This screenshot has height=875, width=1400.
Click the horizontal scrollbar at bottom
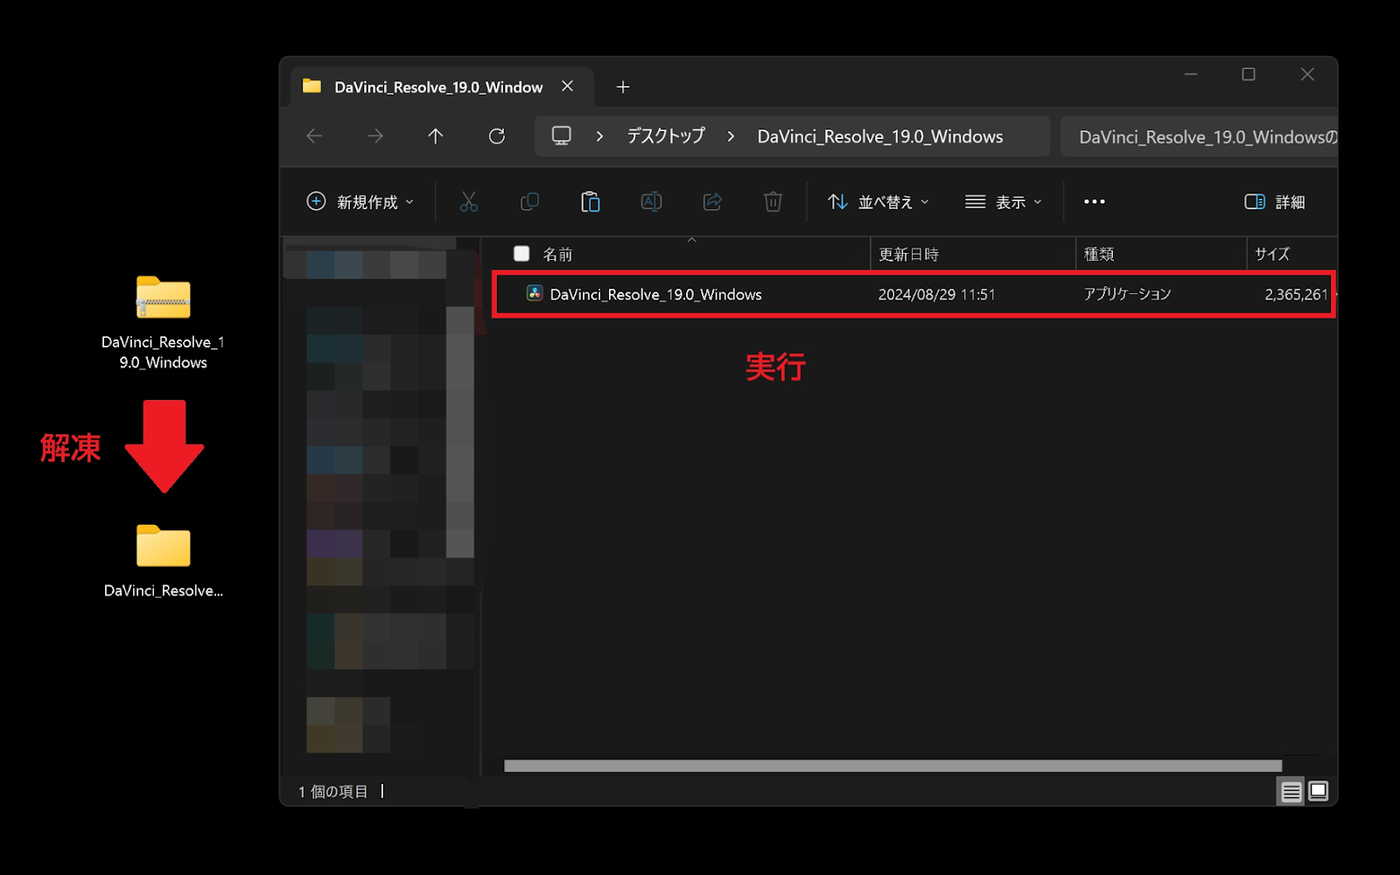pos(893,766)
